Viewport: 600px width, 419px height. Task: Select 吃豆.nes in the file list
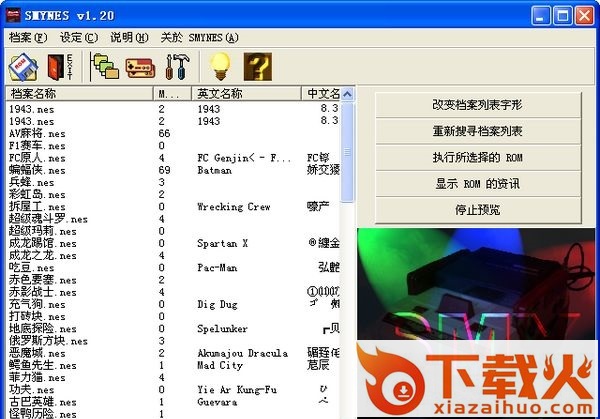[x=31, y=267]
